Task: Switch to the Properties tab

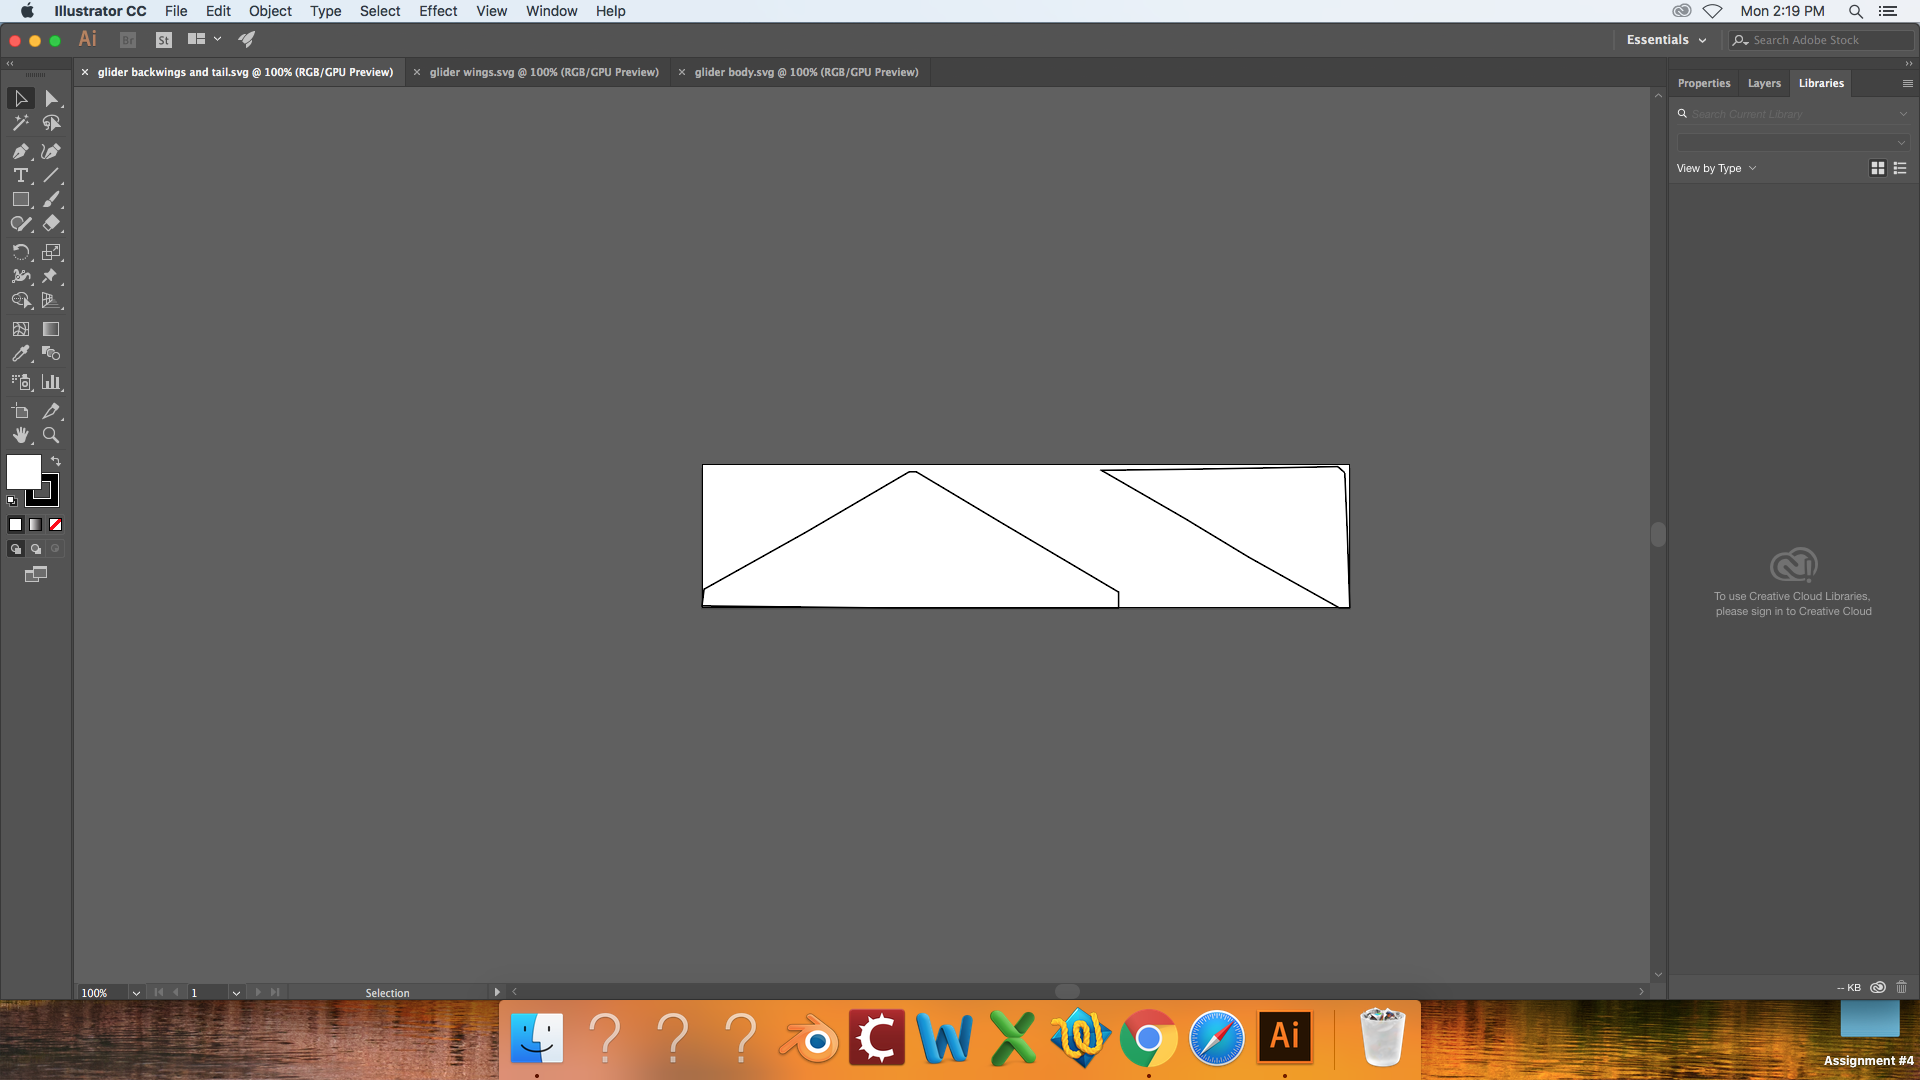Action: pyautogui.click(x=1702, y=82)
